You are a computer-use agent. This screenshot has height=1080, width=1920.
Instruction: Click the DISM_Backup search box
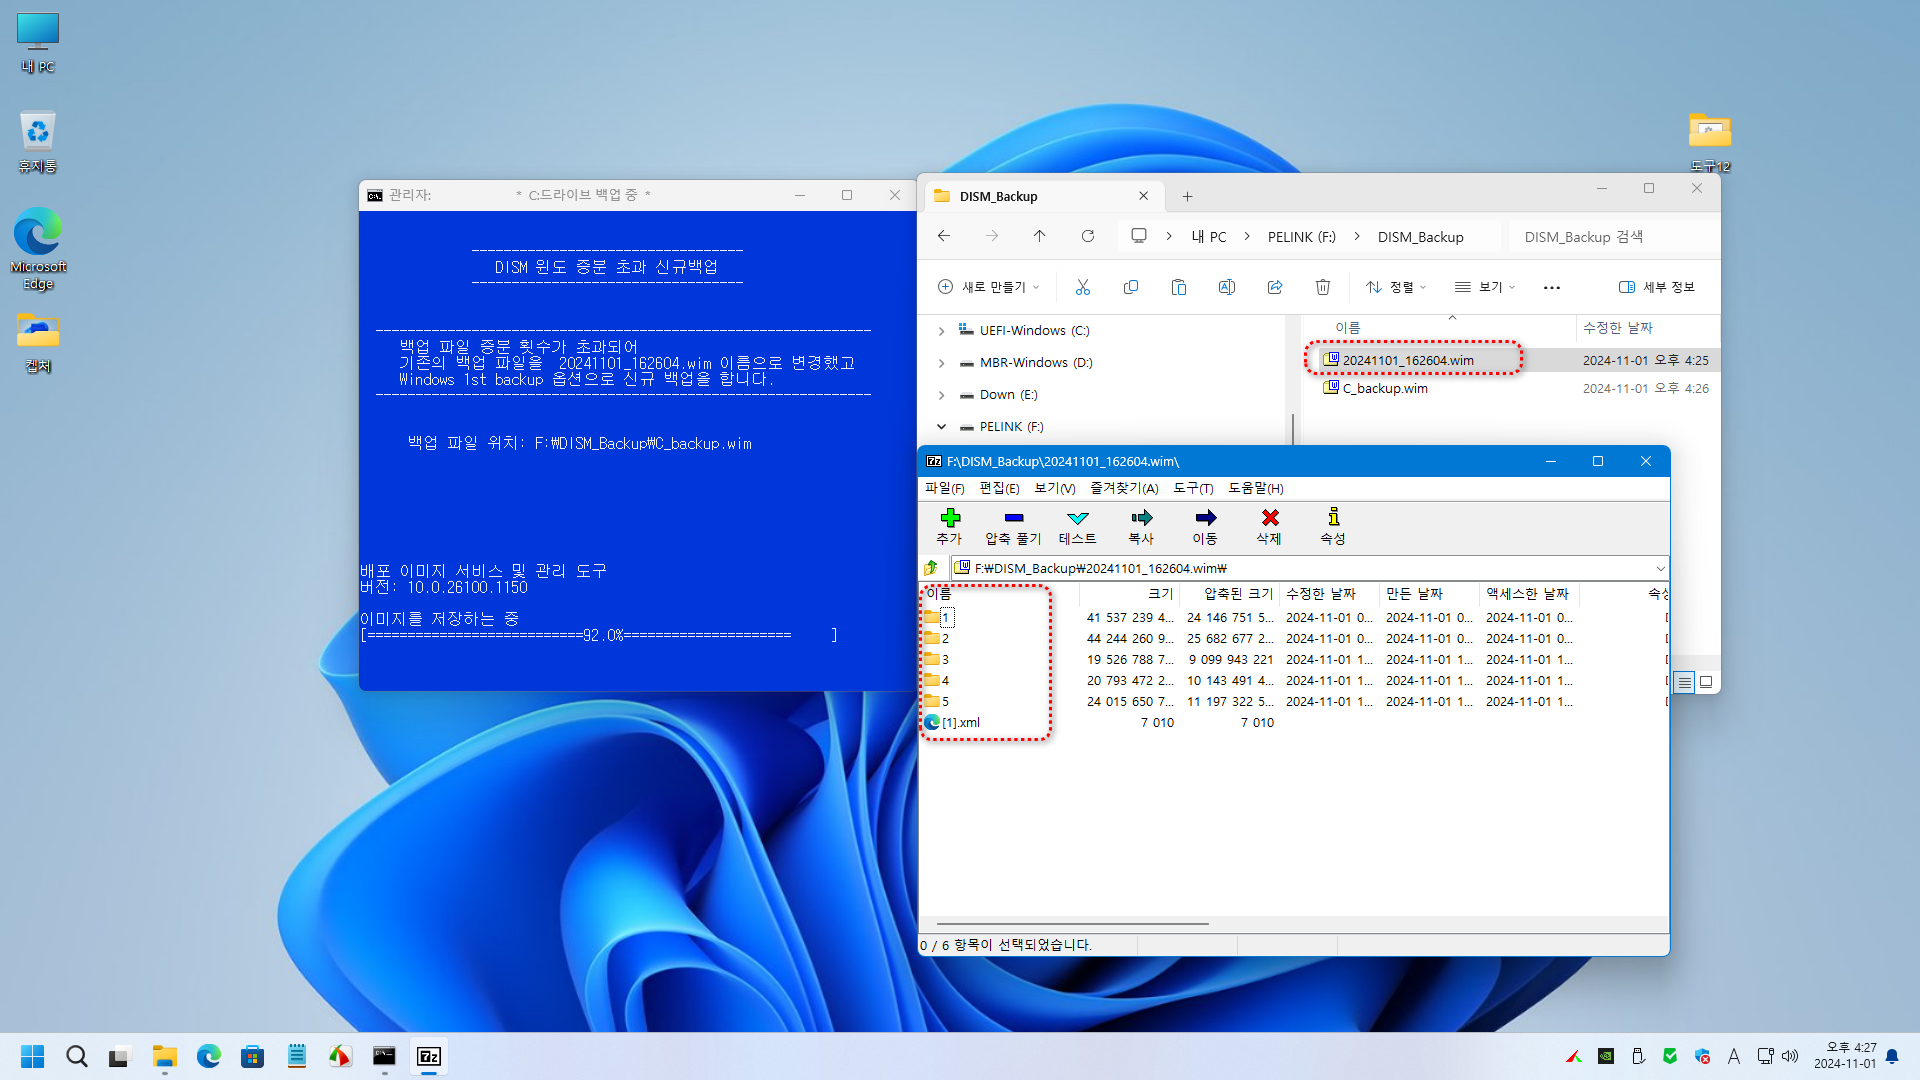pos(1612,237)
